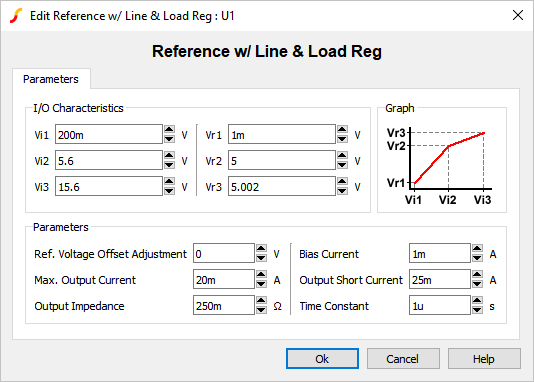The image size is (534, 382).
Task: Increase the Vi1 value with up arrow
Action: click(169, 130)
